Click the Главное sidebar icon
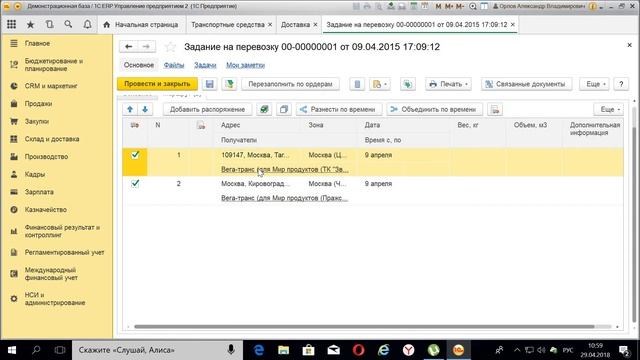 point(14,43)
